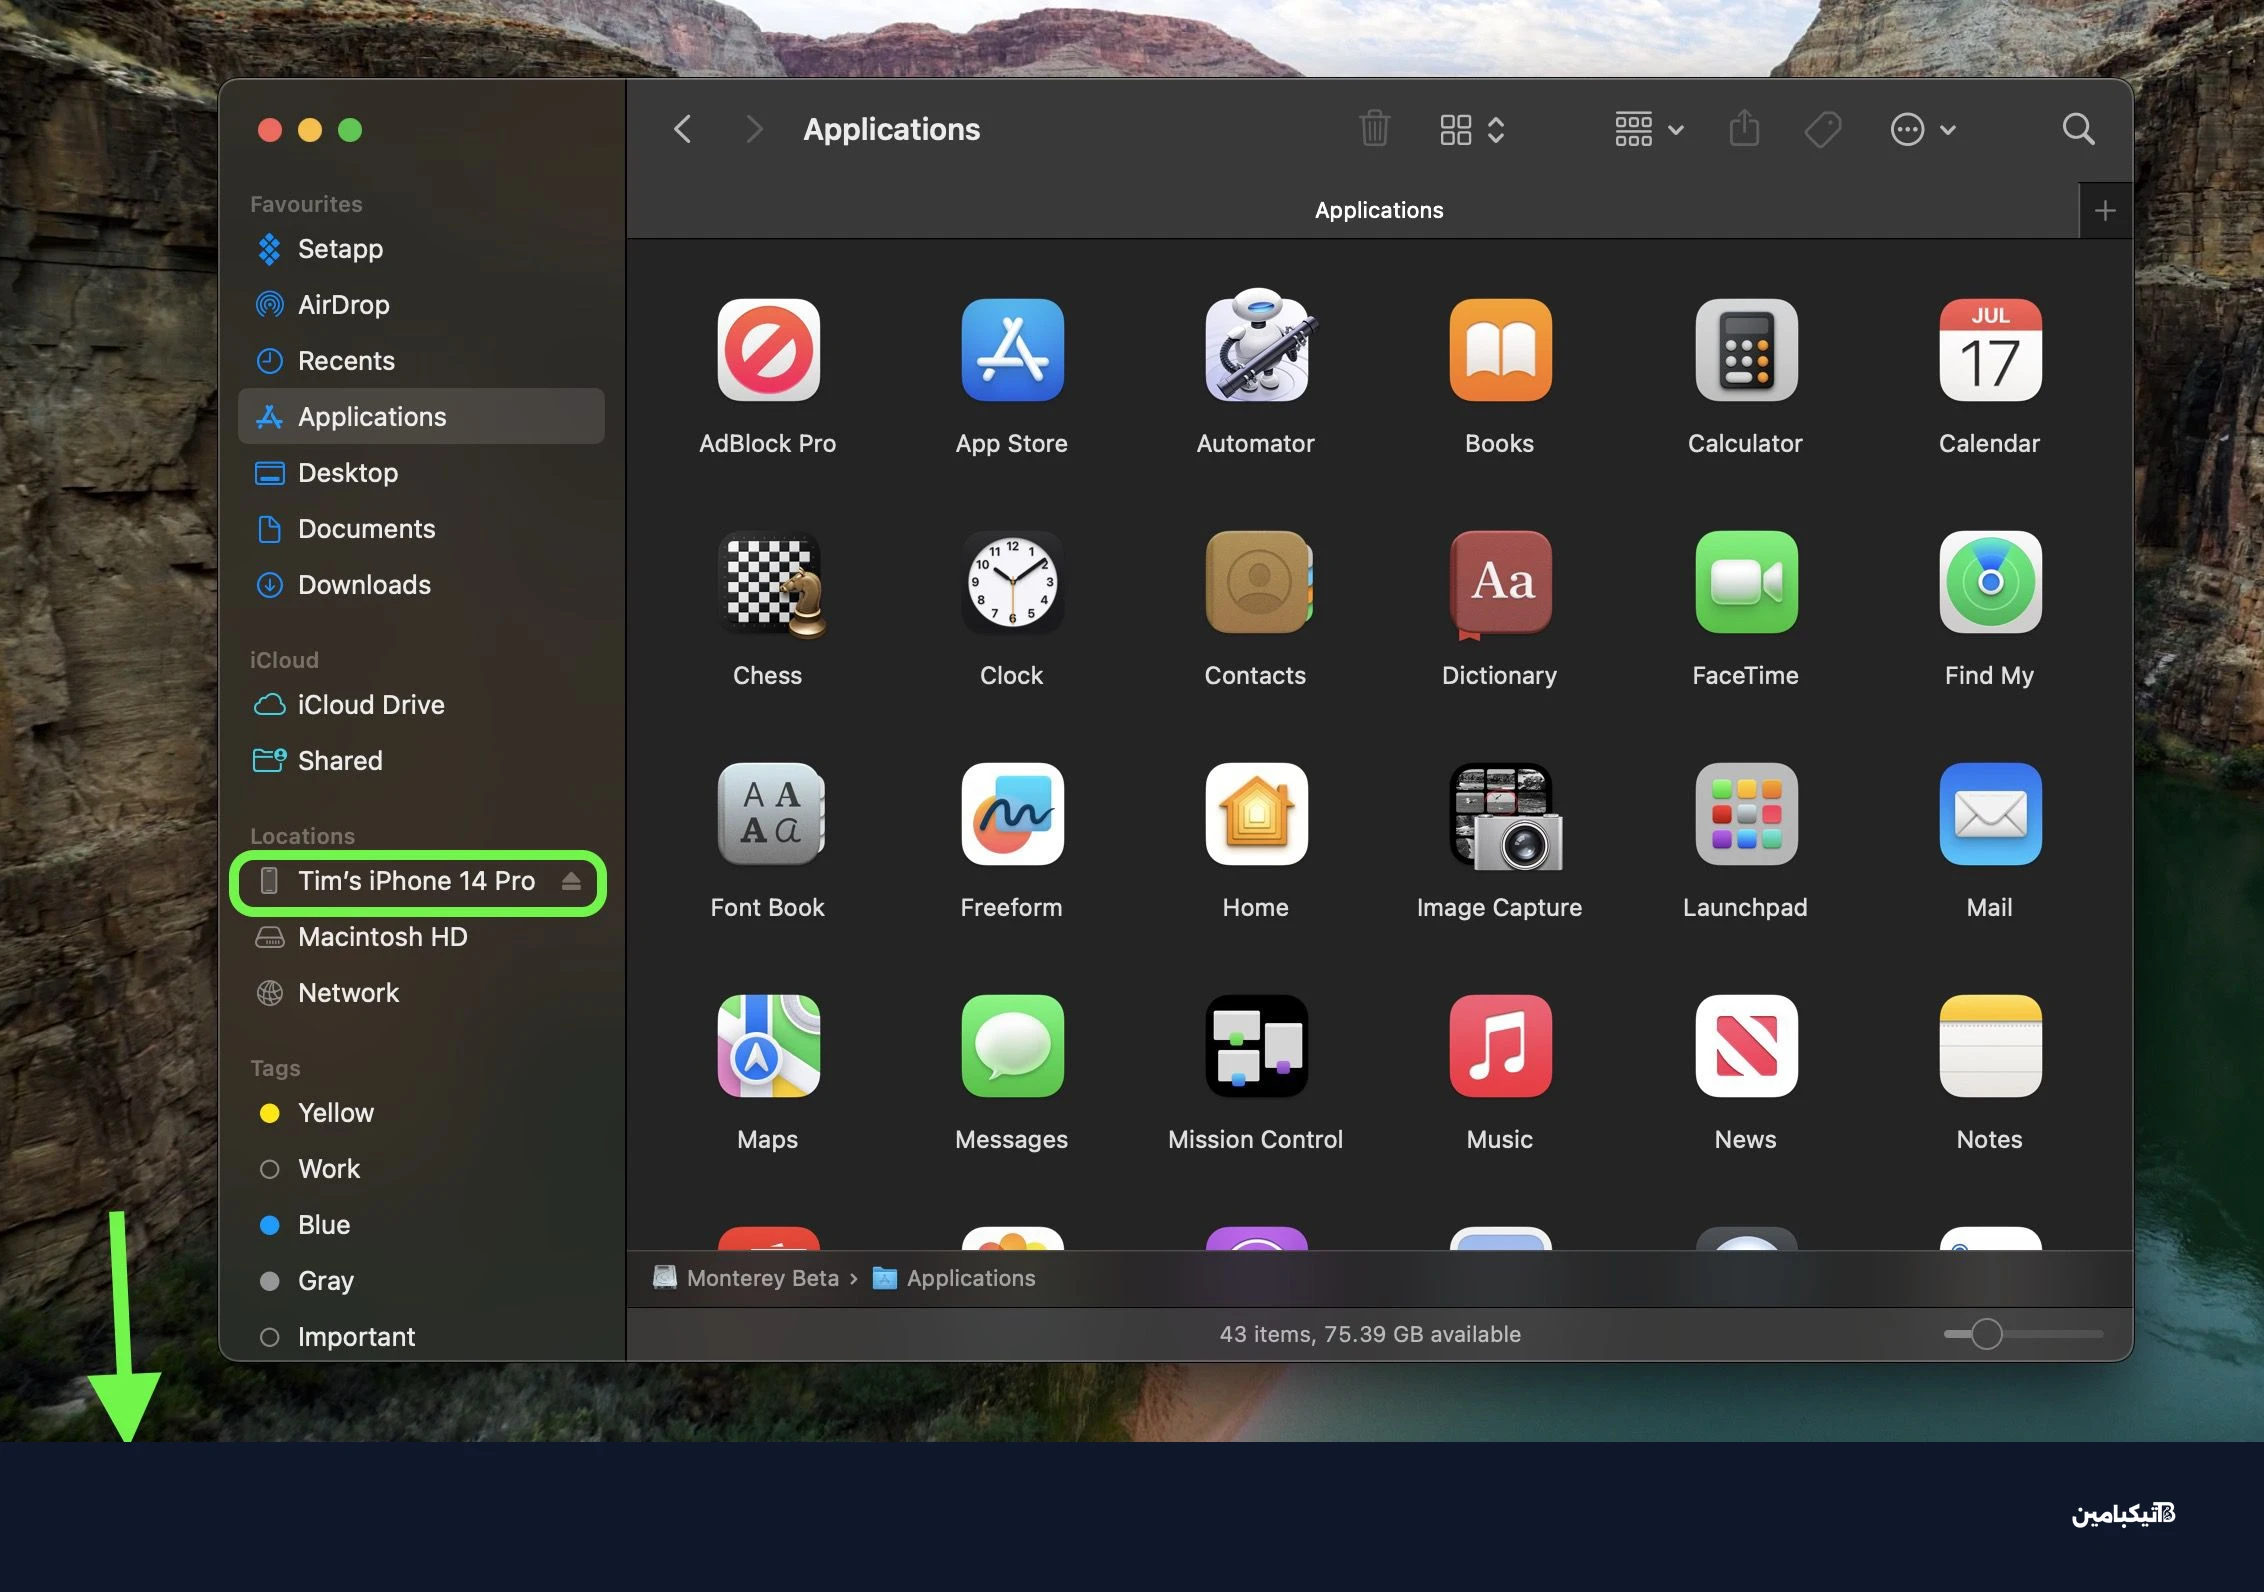
Task: Open the ellipsis Action menu dropdown
Action: click(x=1922, y=130)
